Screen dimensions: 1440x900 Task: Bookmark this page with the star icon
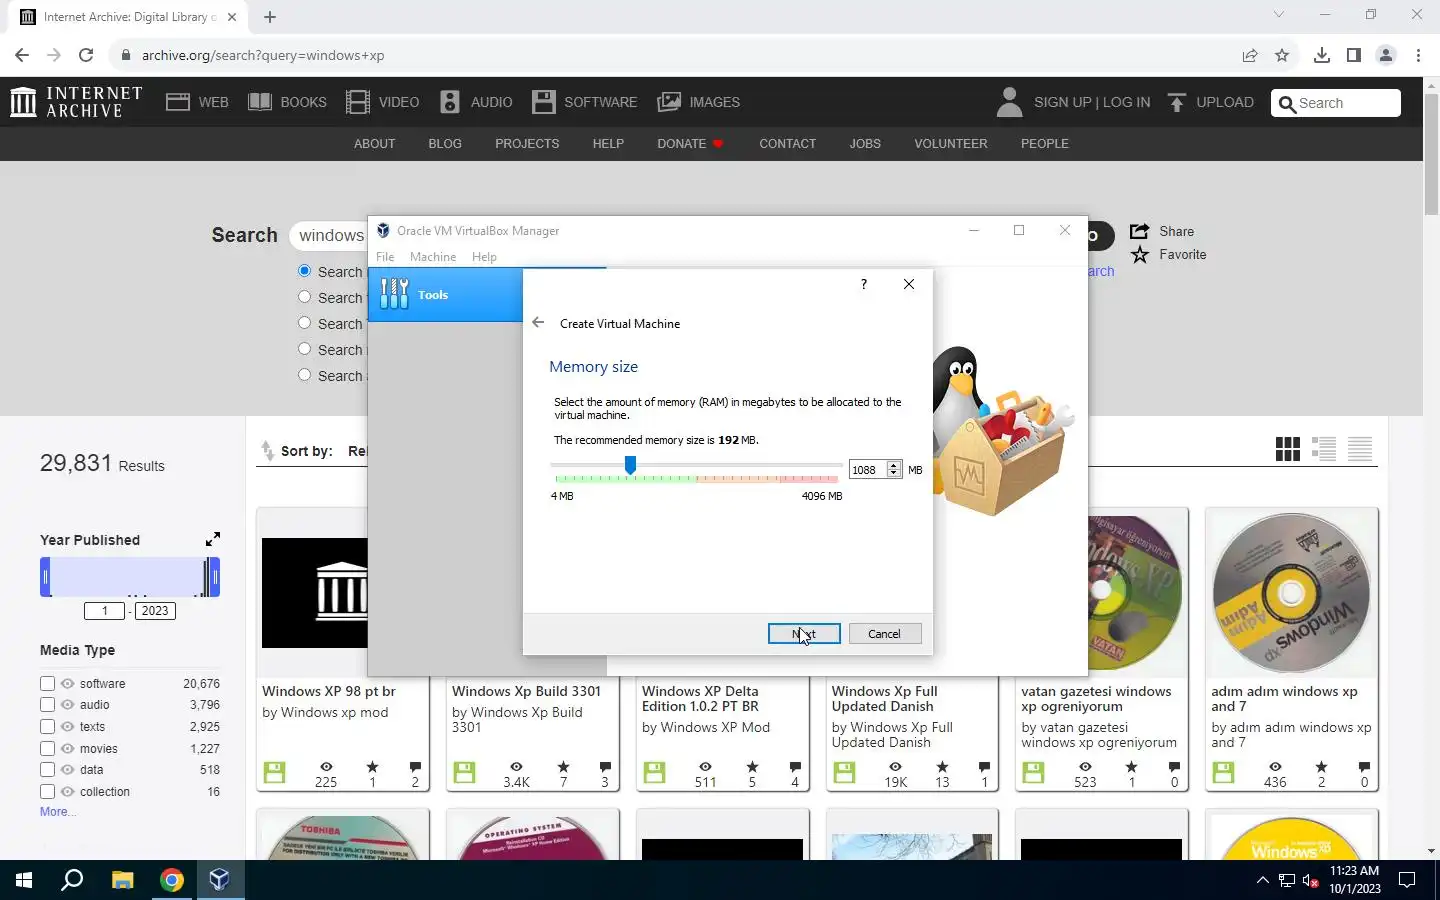click(x=1282, y=55)
